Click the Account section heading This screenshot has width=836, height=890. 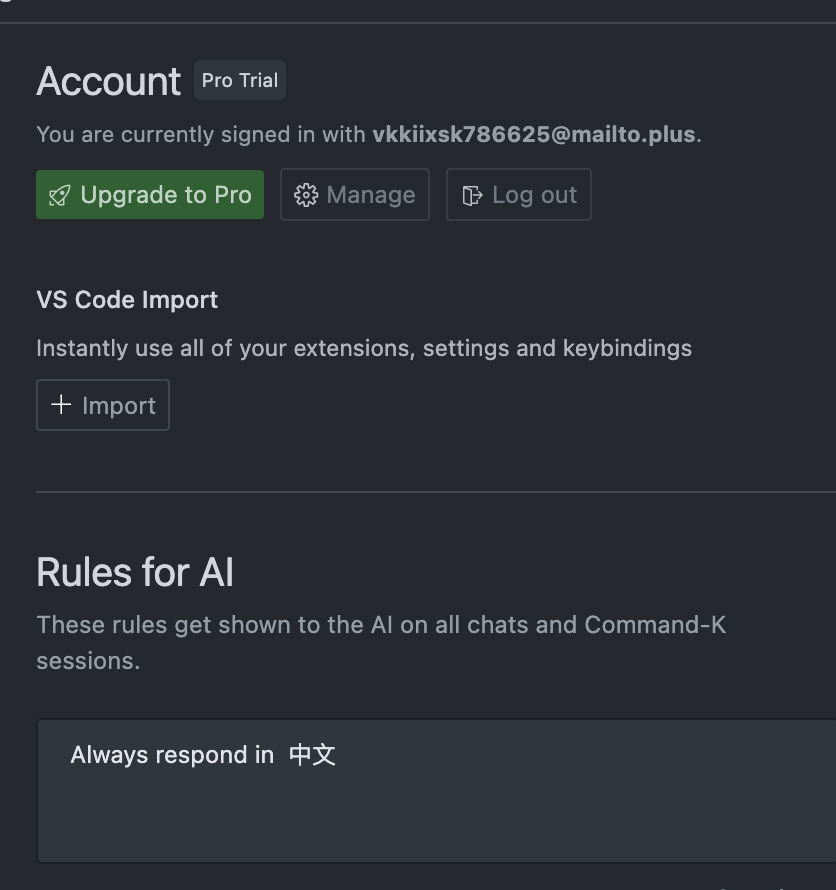pos(108,82)
